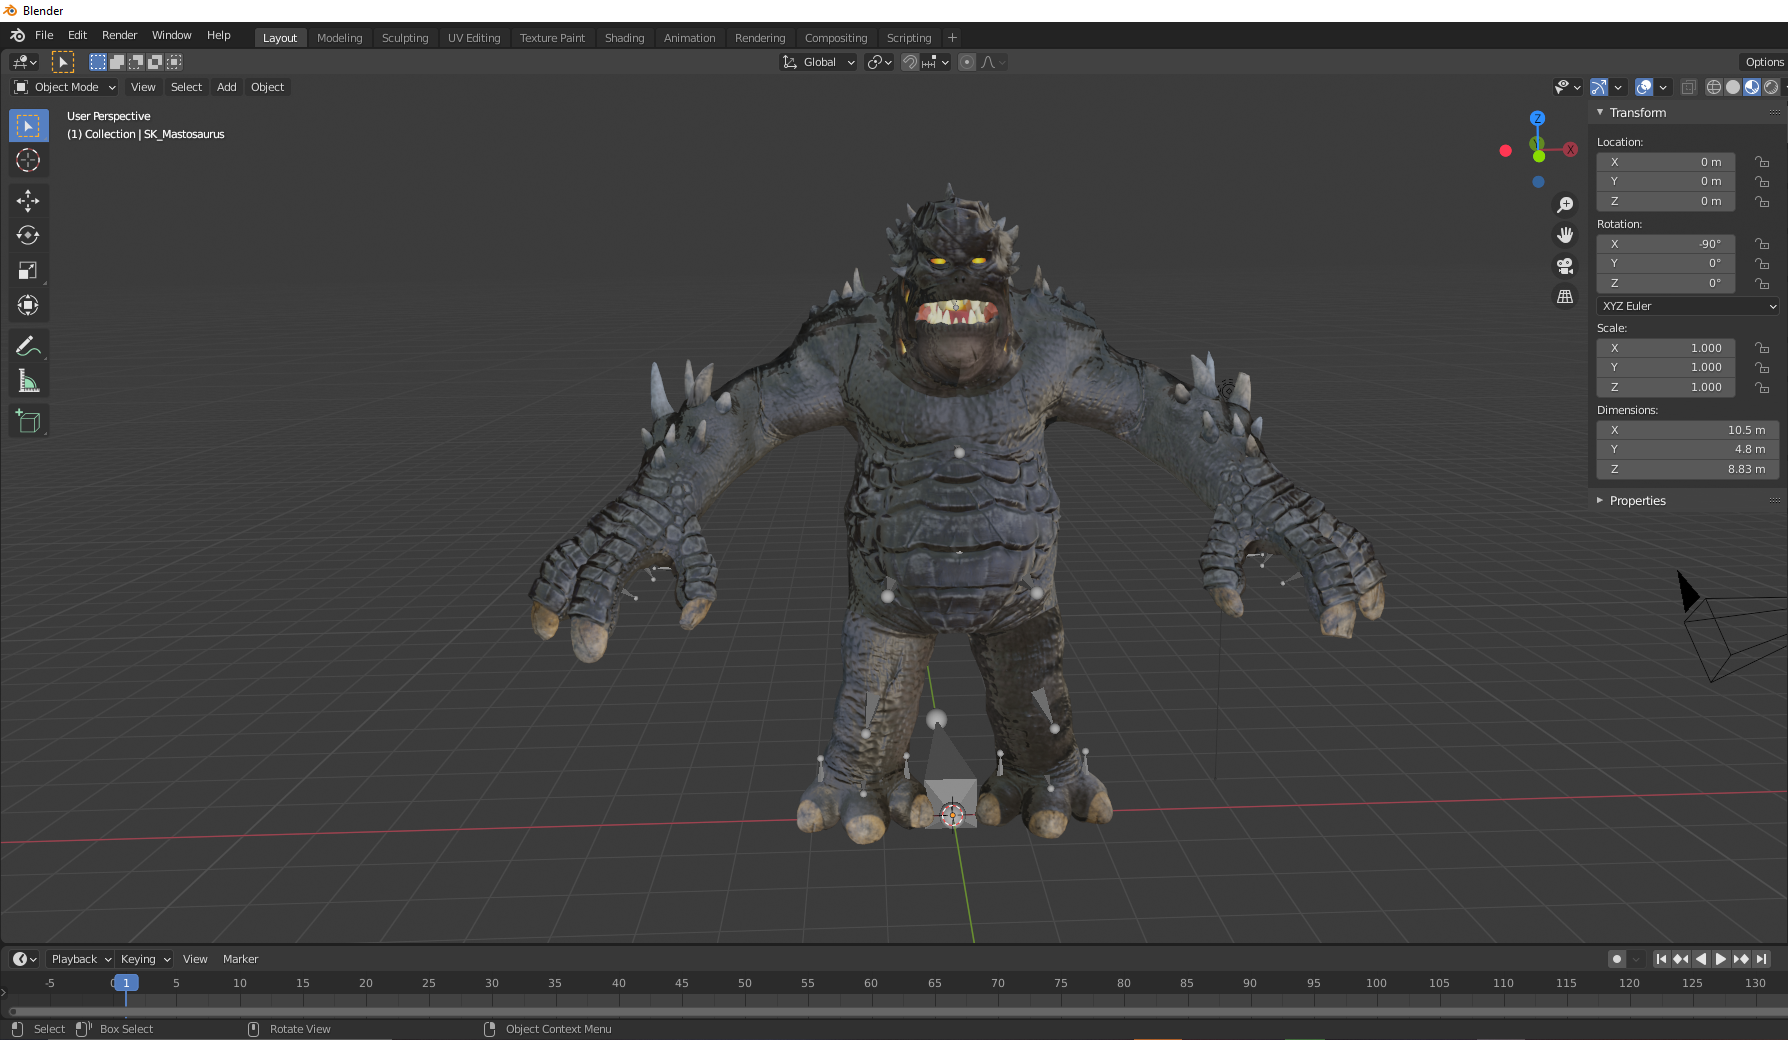The width and height of the screenshot is (1788, 1040).
Task: Toggle Show Overlays in the viewport
Action: tap(1645, 87)
